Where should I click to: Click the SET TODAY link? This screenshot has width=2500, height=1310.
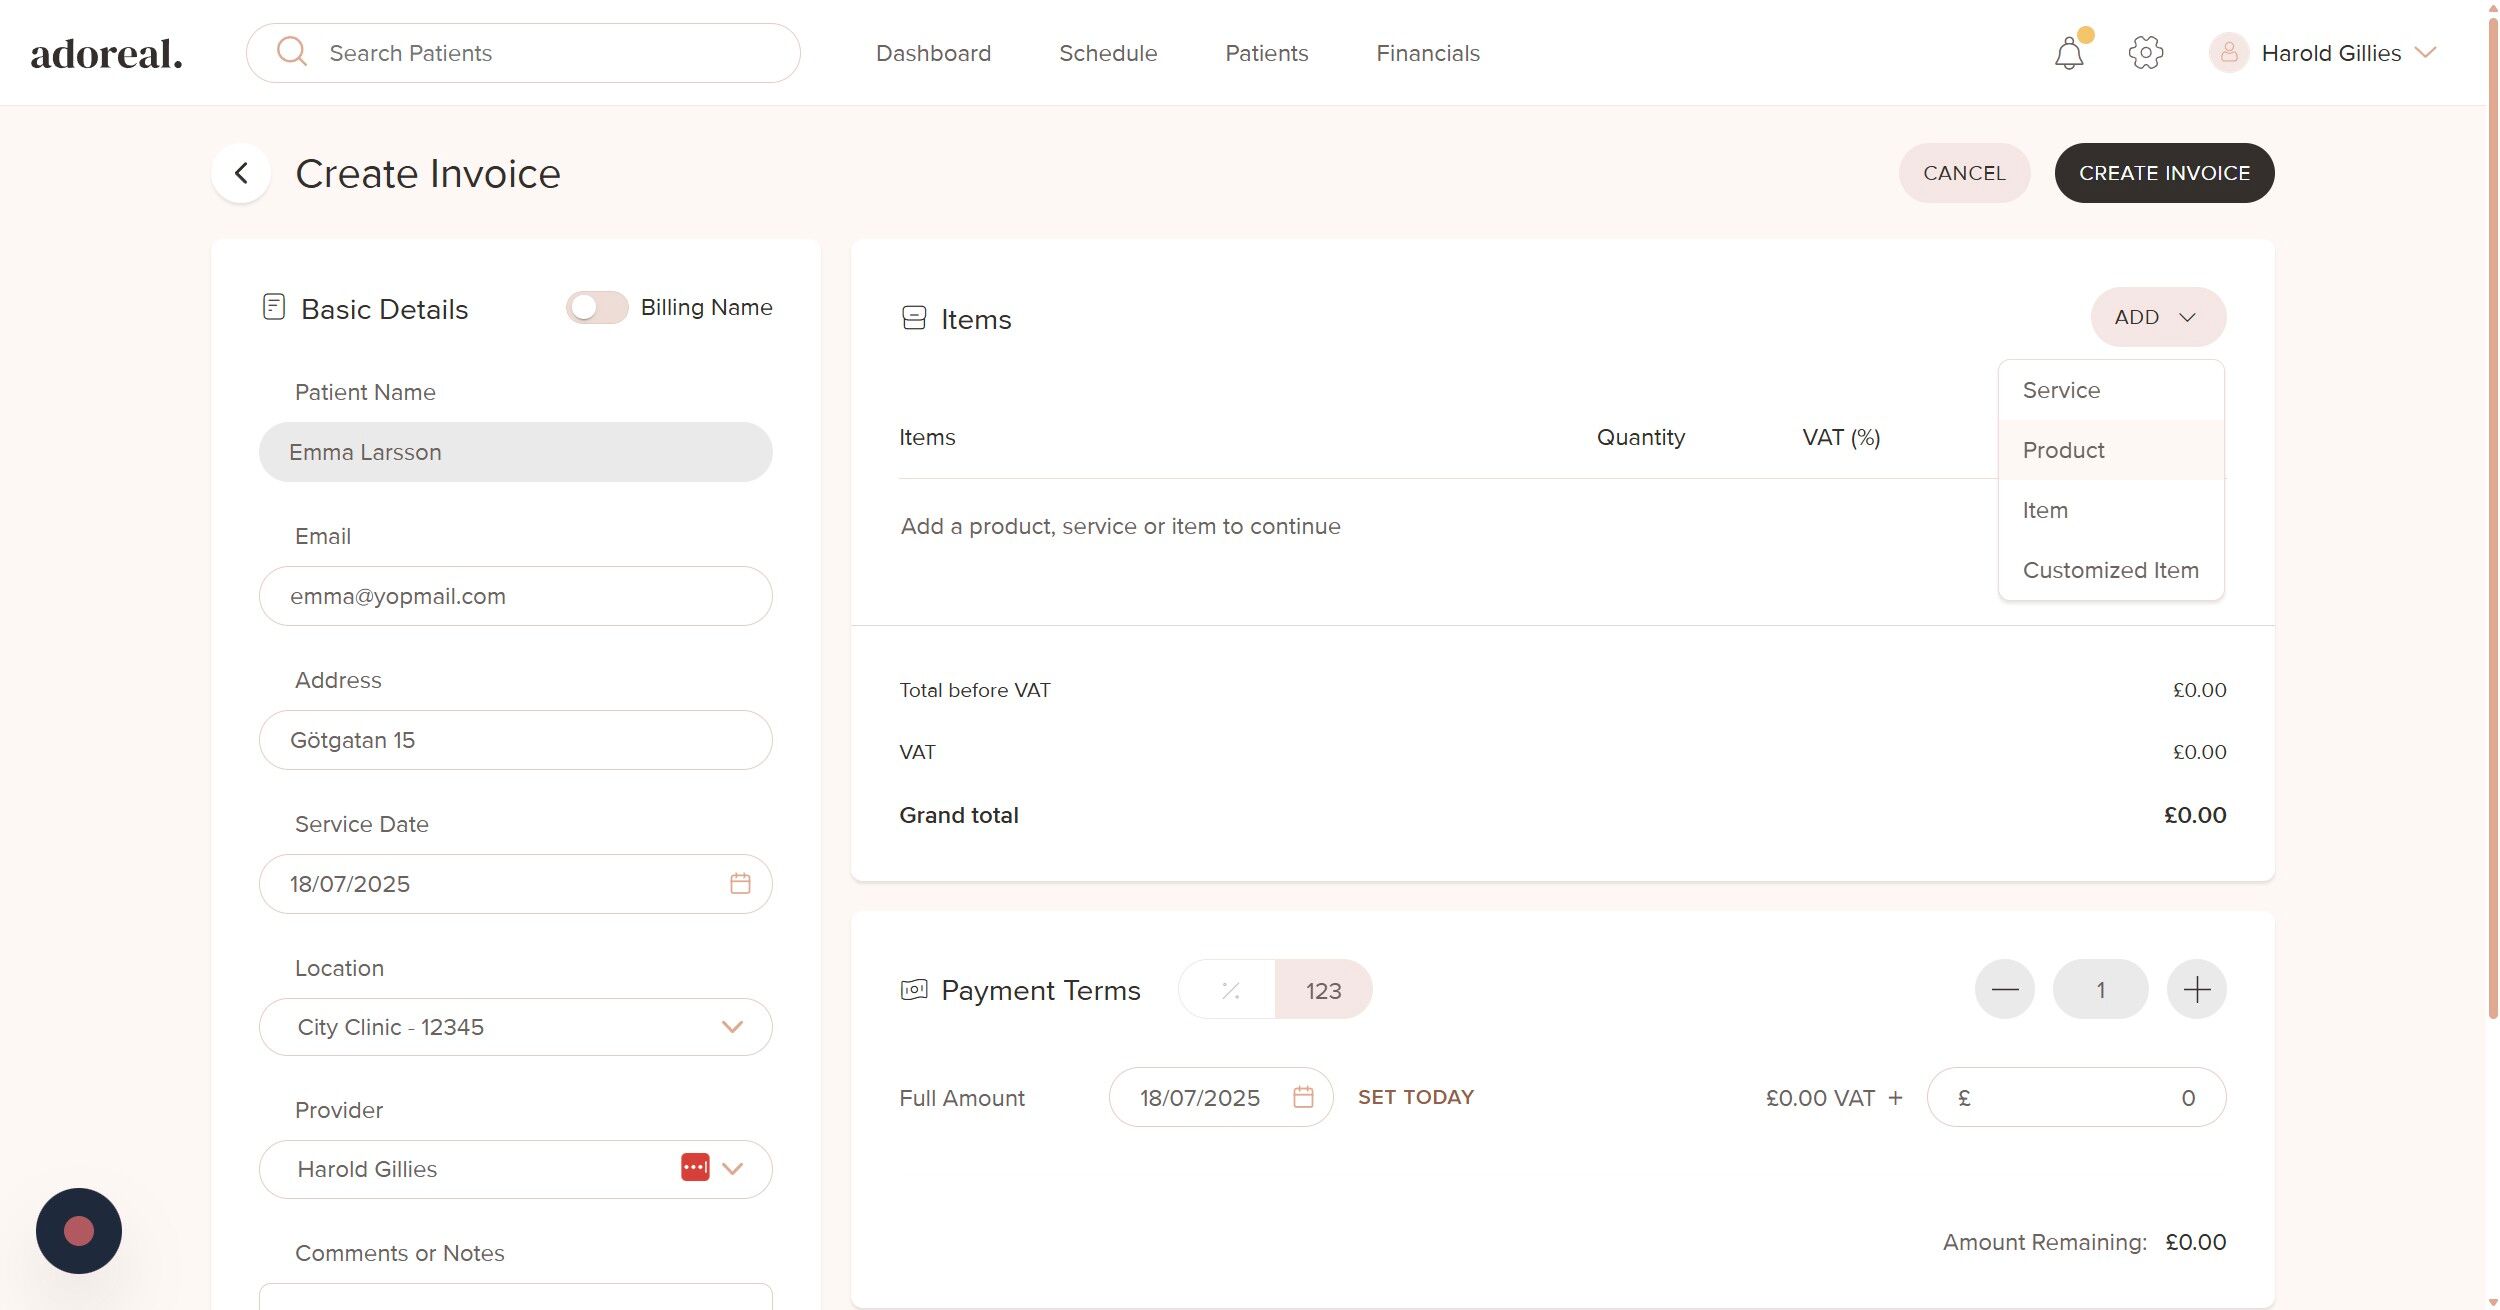pos(1415,1097)
